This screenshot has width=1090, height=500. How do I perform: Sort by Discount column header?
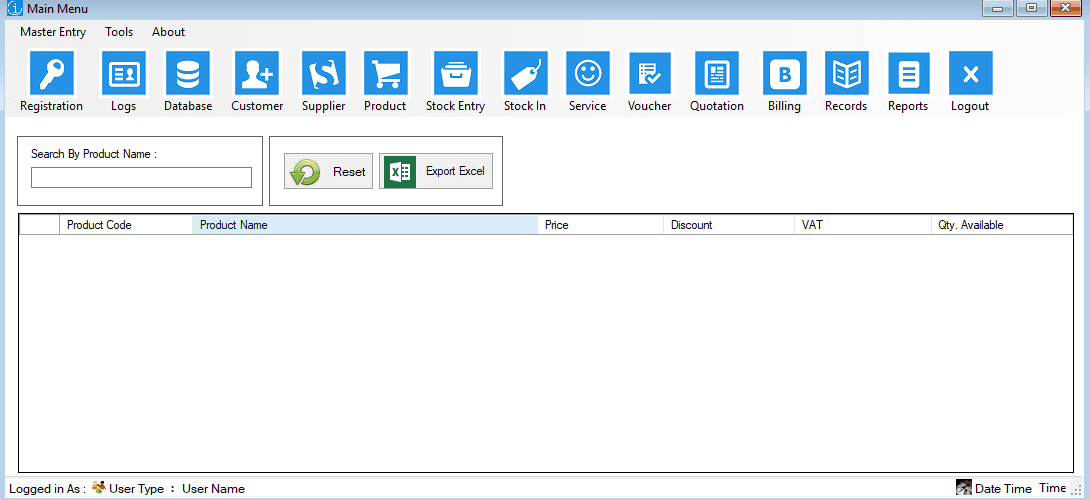pyautogui.click(x=729, y=225)
